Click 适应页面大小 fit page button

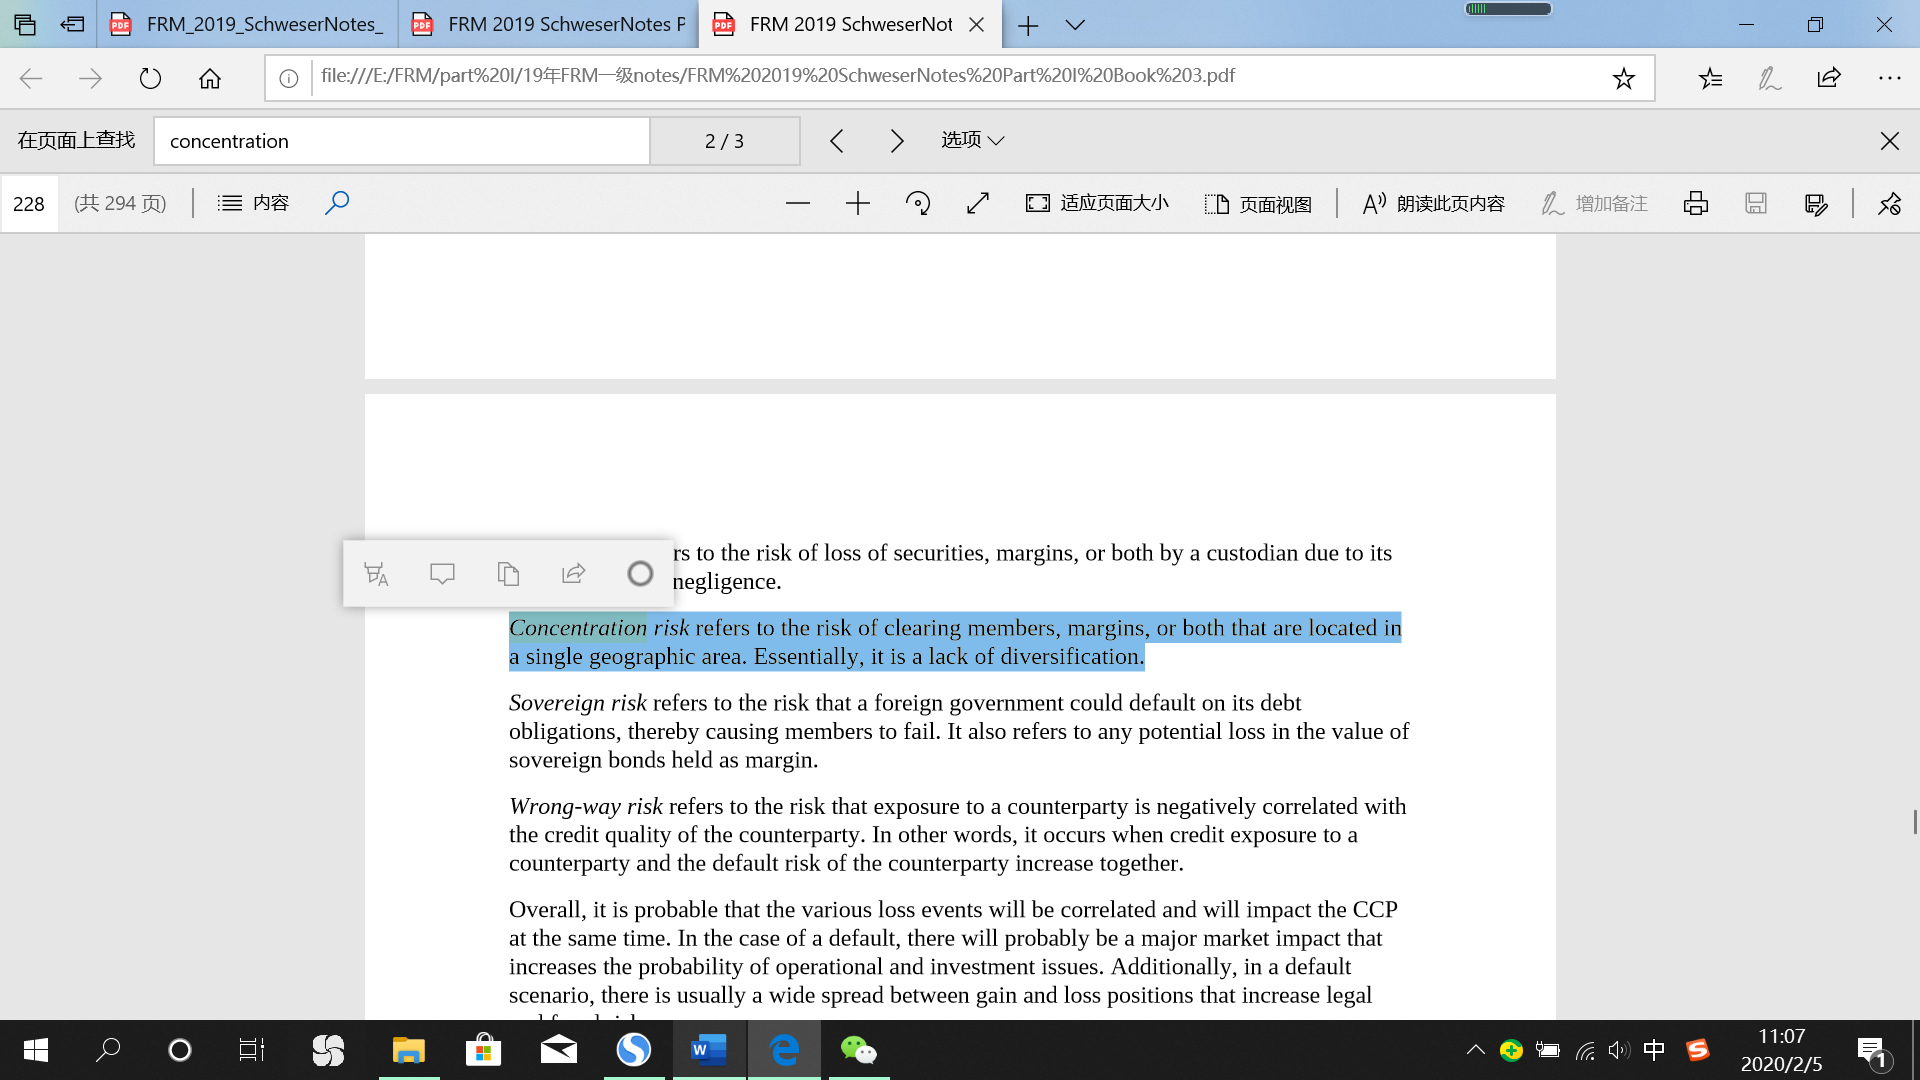1097,204
